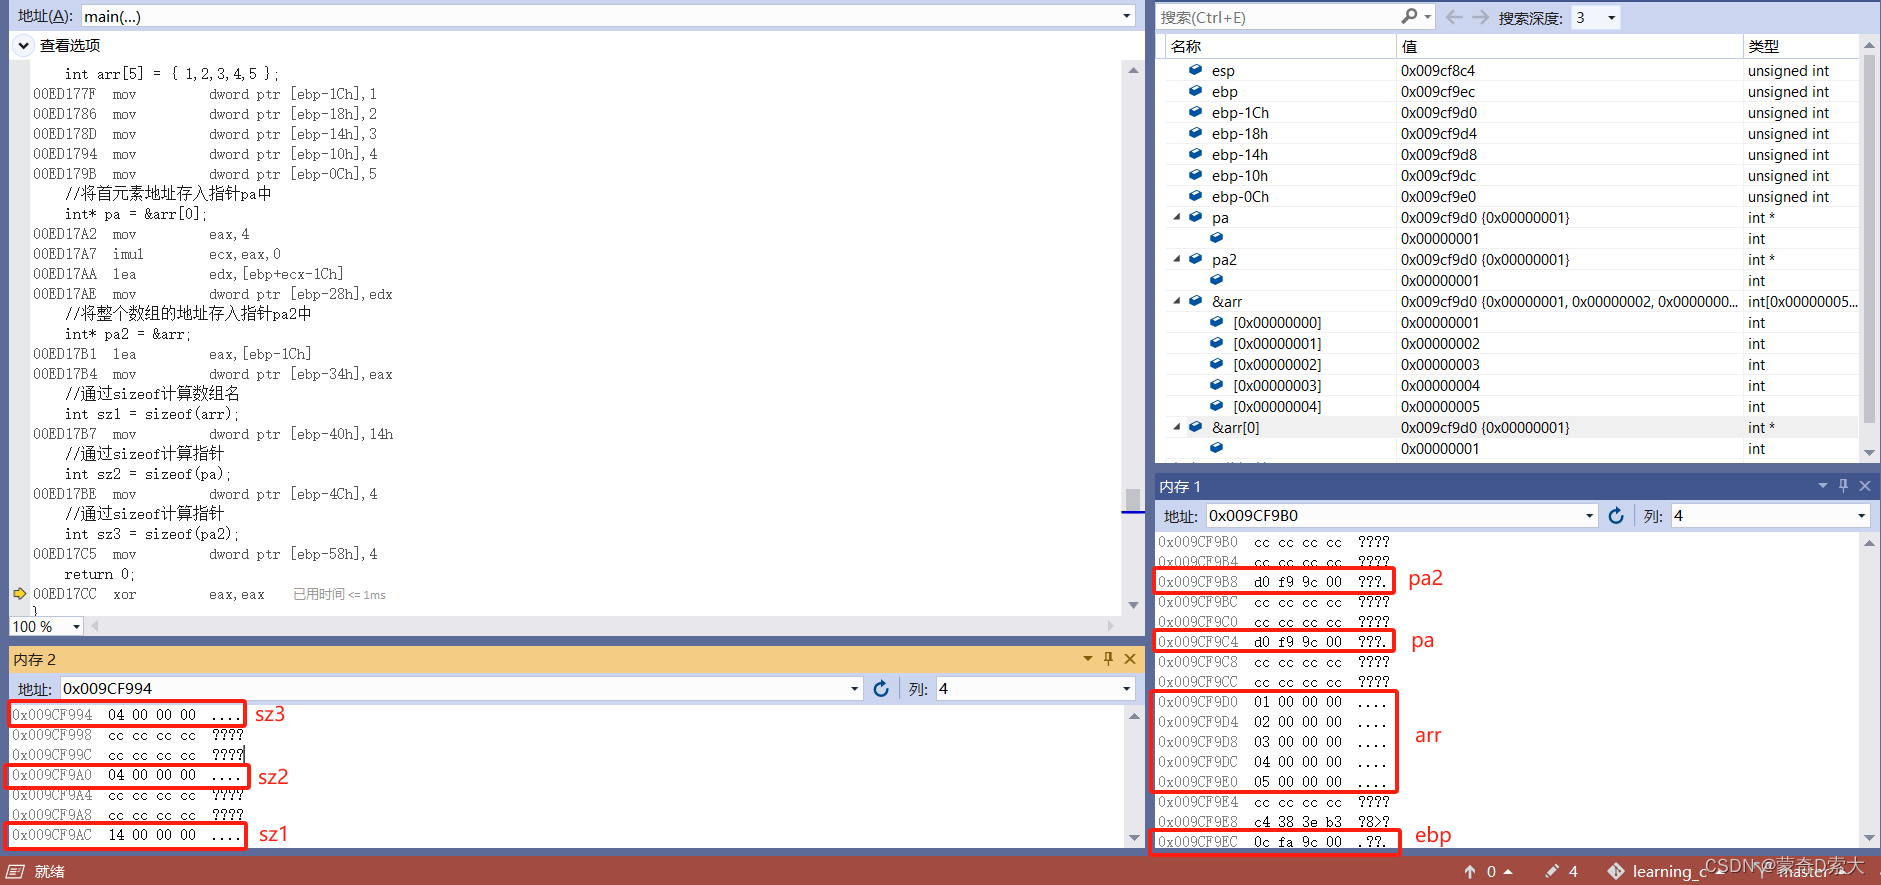Click the magnifier search icon in watch window
1881x885 pixels.
1409,16
